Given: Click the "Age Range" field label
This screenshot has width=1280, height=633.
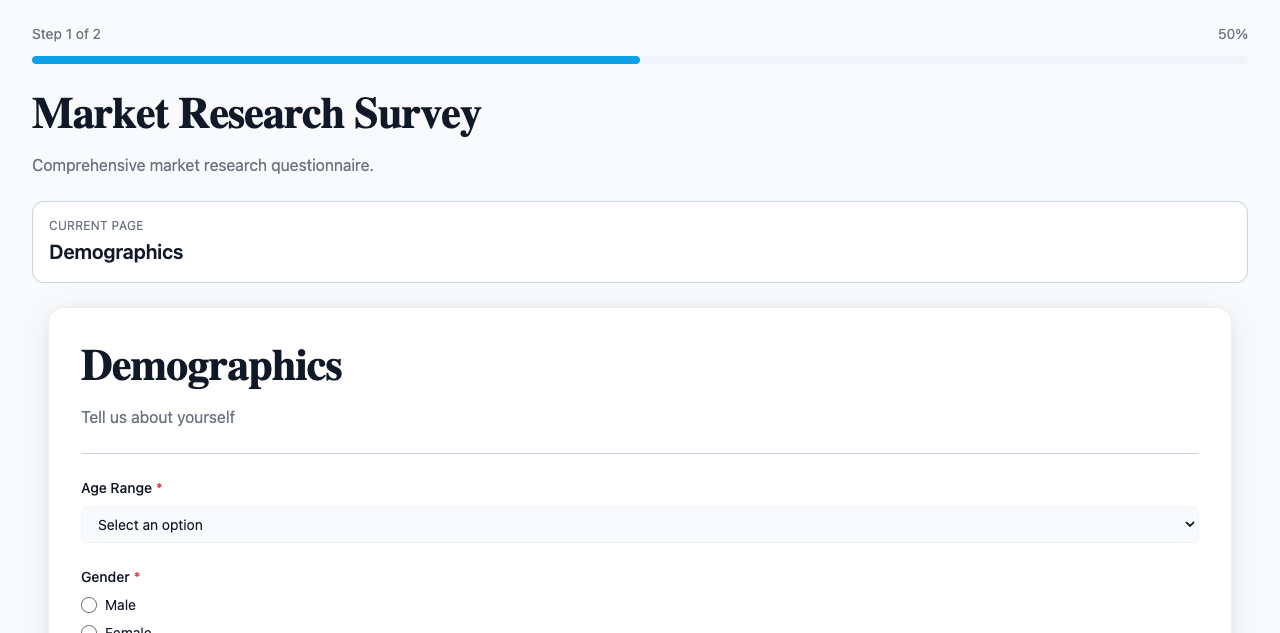Looking at the screenshot, I should [x=115, y=488].
